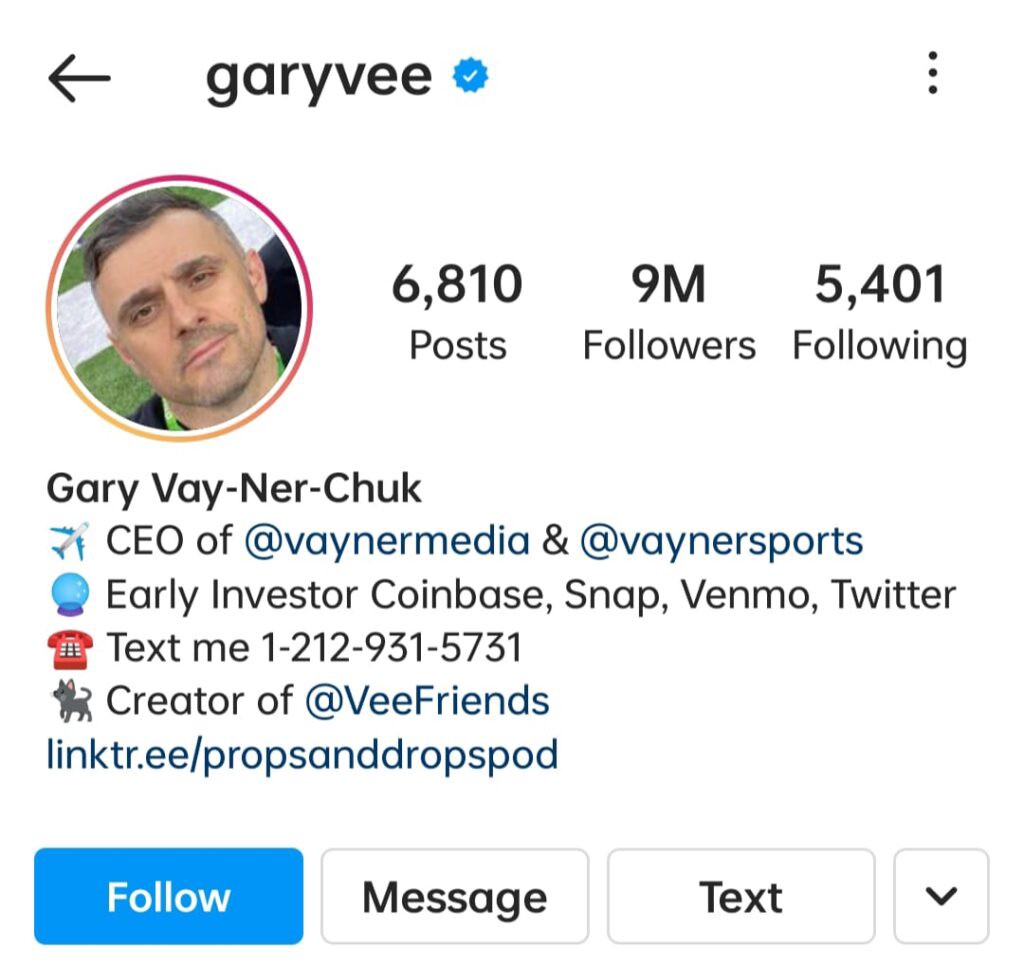This screenshot has width=1024, height=964.
Task: Expand suggested accounts chevron dropdown
Action: 941,896
